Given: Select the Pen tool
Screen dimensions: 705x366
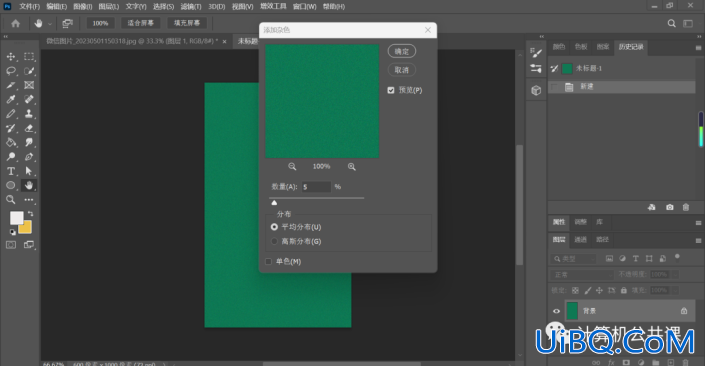Looking at the screenshot, I should pyautogui.click(x=29, y=157).
